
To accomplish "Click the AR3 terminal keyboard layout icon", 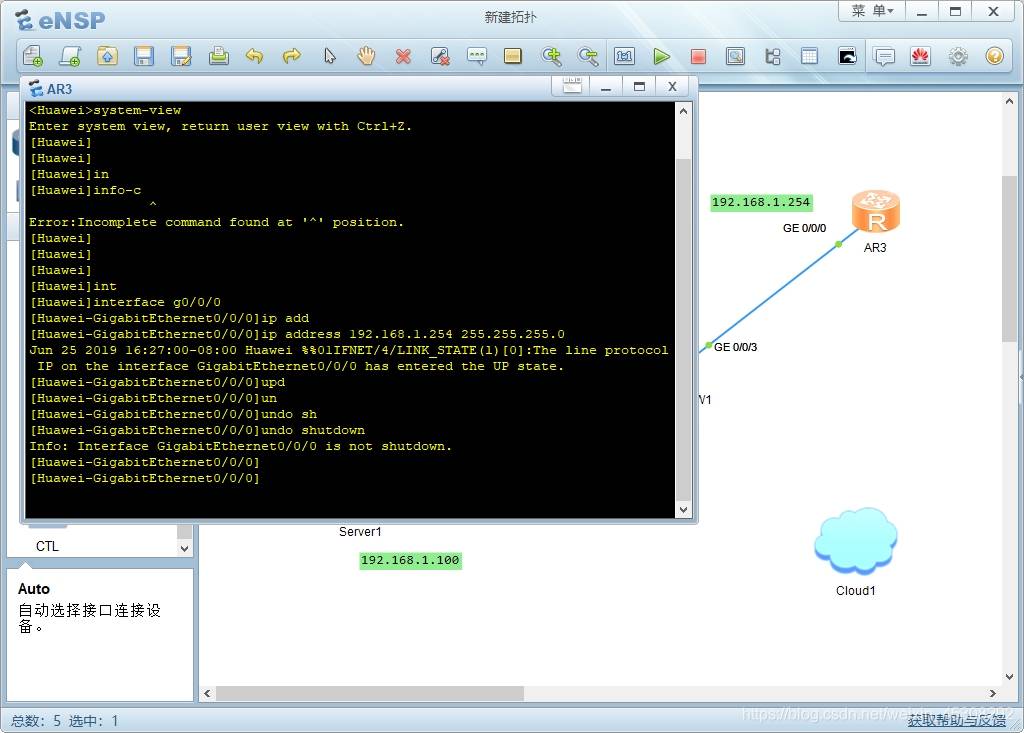I will click(x=571, y=86).
